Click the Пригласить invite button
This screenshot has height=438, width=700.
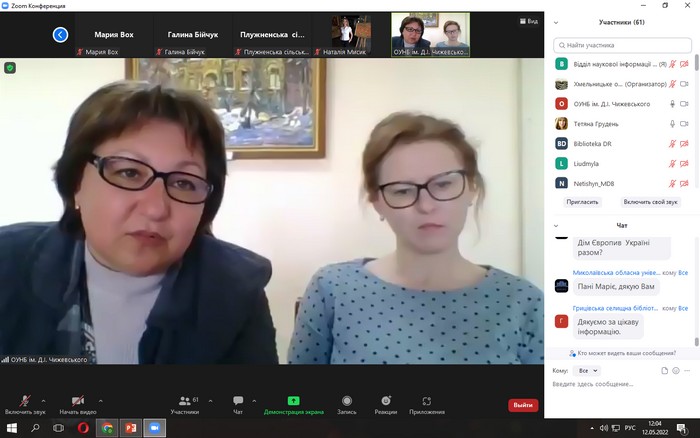582,202
